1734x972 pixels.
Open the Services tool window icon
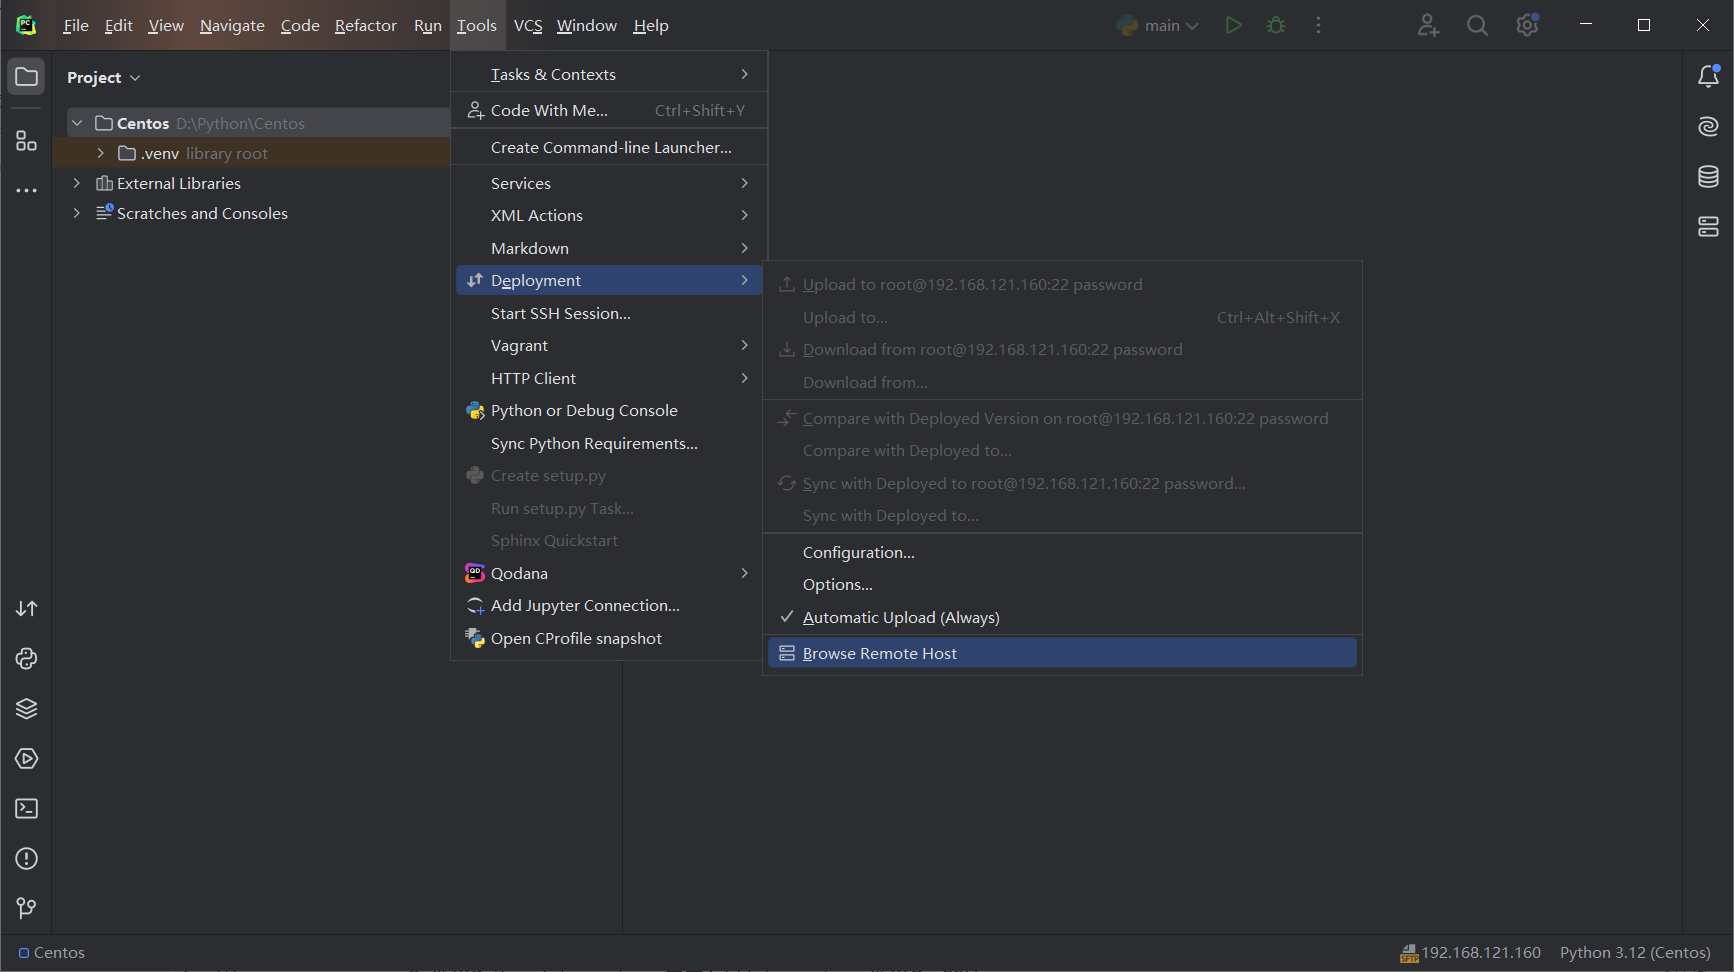coord(27,759)
